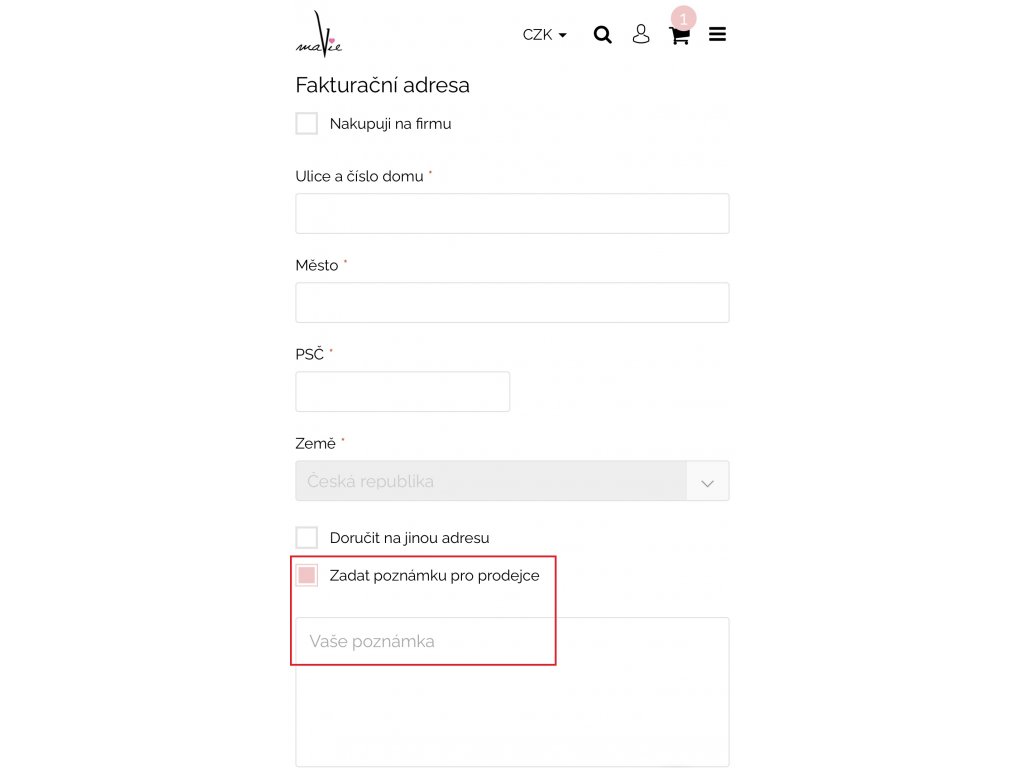This screenshot has width=1024, height=768.
Task: Expand the CZK currency dropdown
Action: 544,35
